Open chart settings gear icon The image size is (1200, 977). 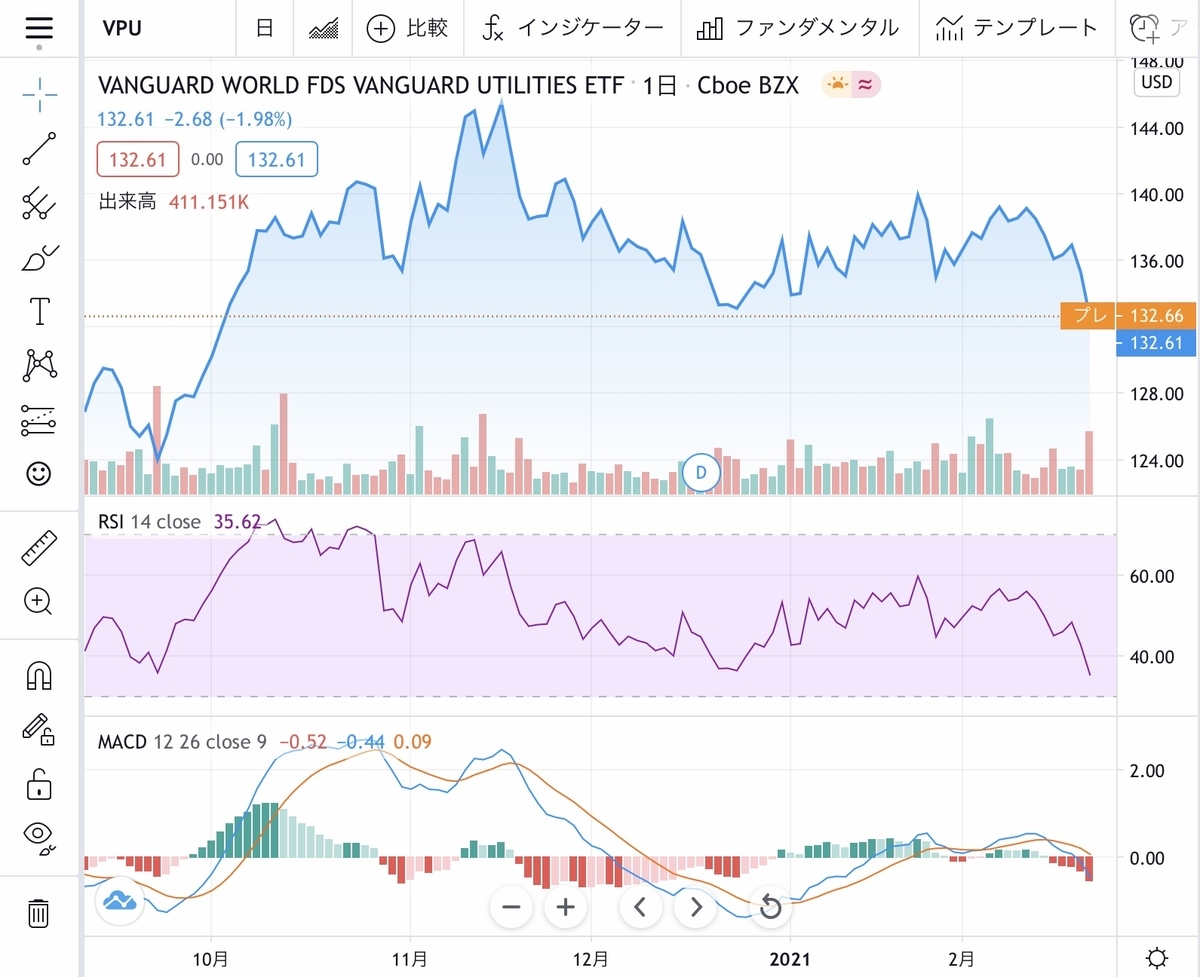click(x=1157, y=958)
